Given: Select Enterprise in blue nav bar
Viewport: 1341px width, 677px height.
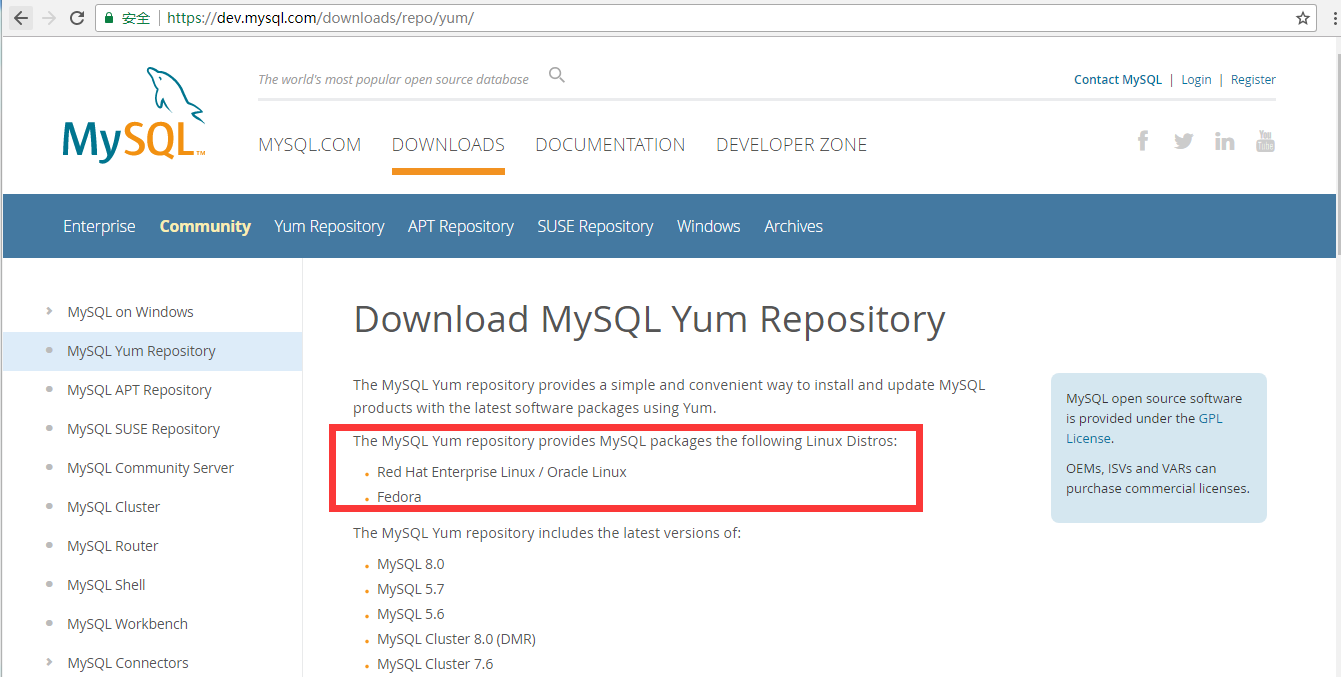Looking at the screenshot, I should pyautogui.click(x=99, y=226).
